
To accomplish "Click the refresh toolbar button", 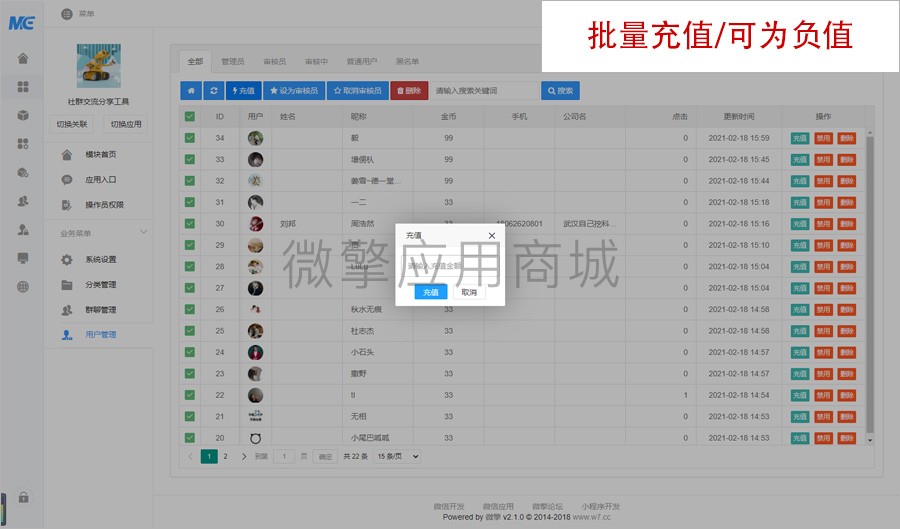I will coord(214,91).
